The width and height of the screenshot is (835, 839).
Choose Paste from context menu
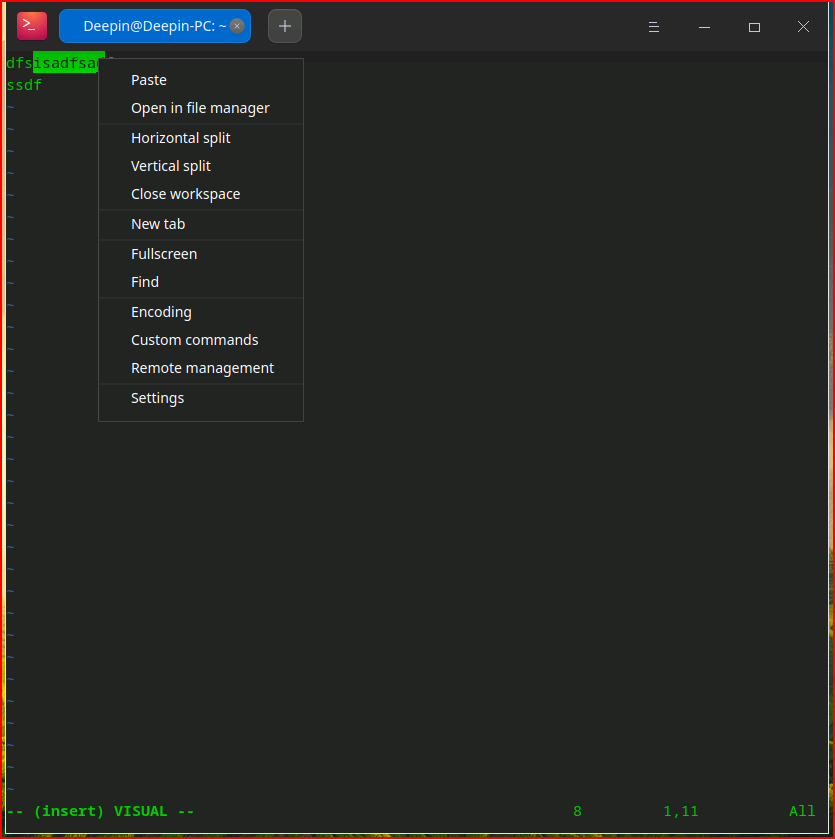tap(201, 80)
